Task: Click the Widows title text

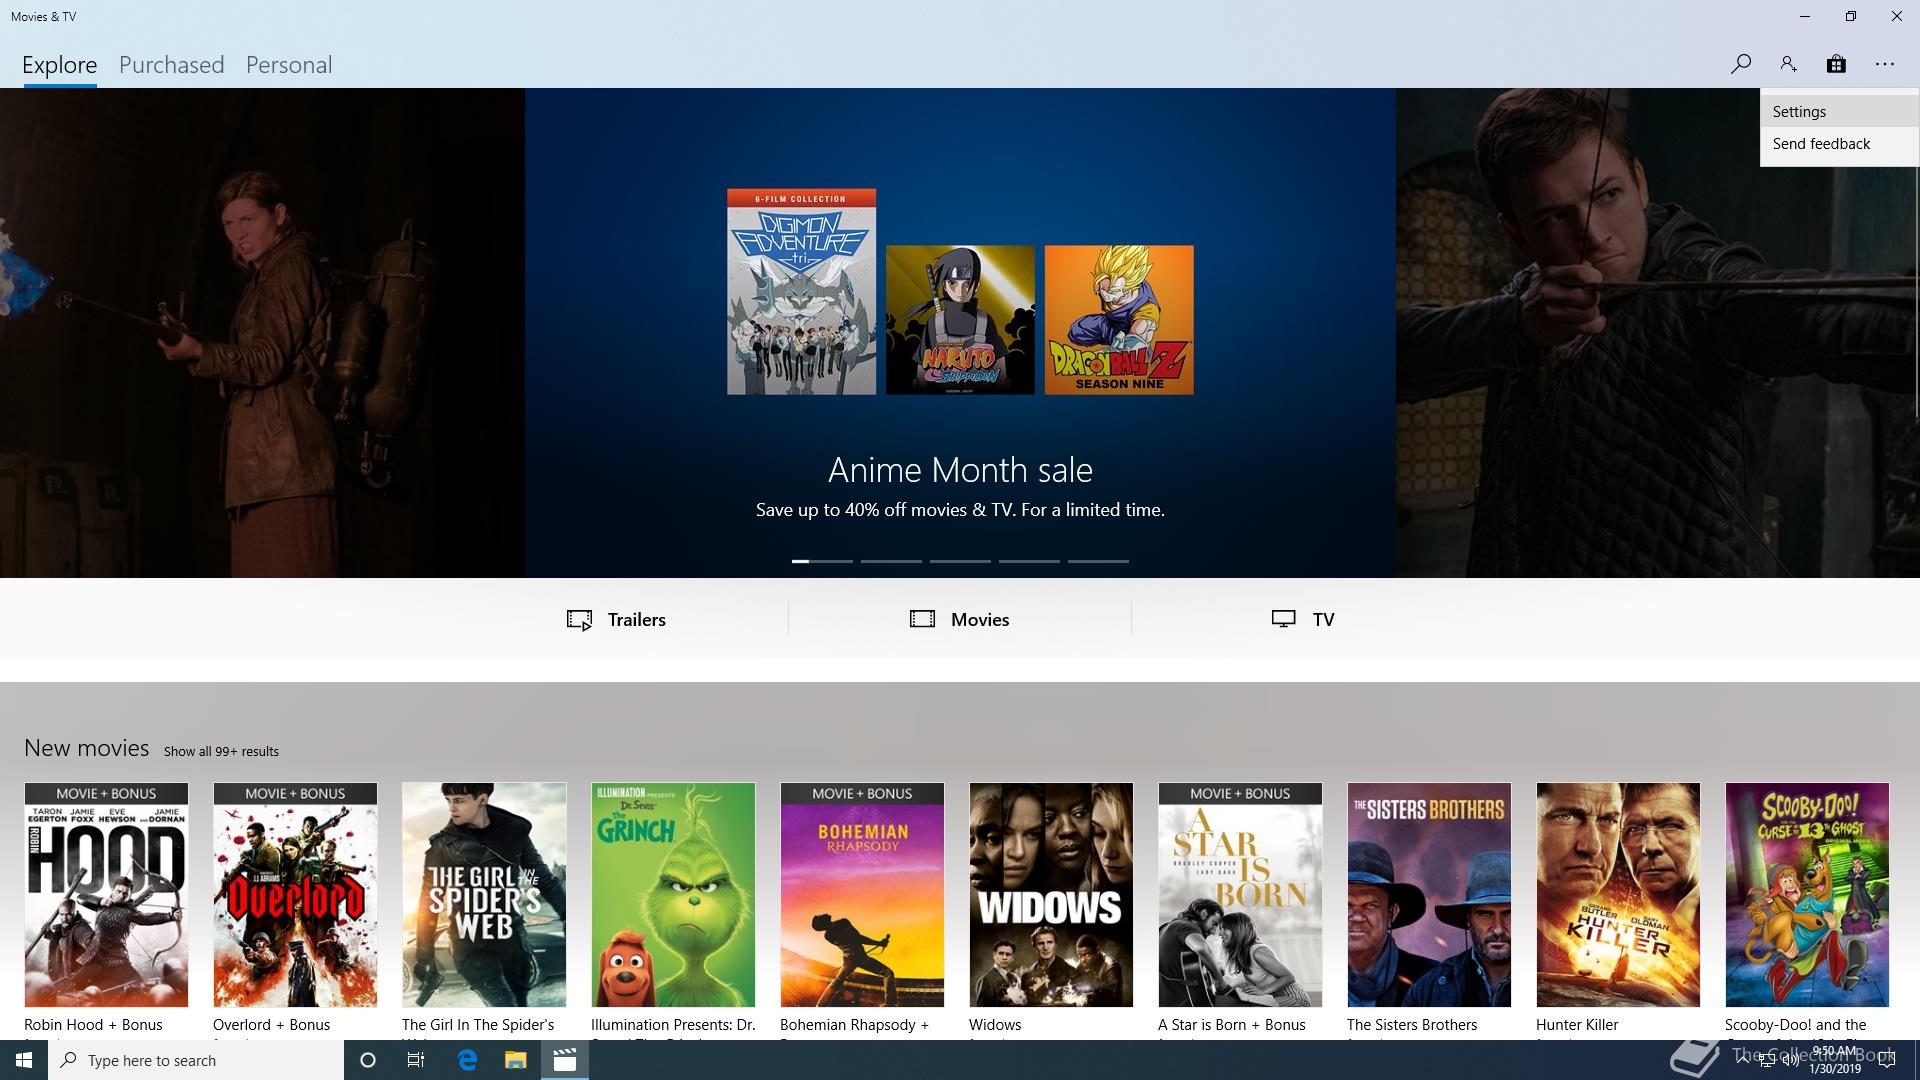Action: pyautogui.click(x=995, y=1025)
